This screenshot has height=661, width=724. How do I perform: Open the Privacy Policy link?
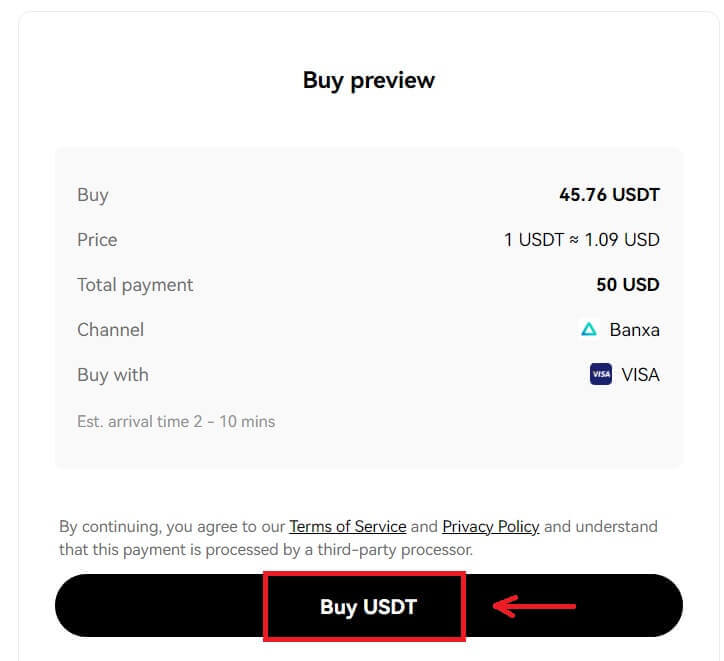(490, 526)
